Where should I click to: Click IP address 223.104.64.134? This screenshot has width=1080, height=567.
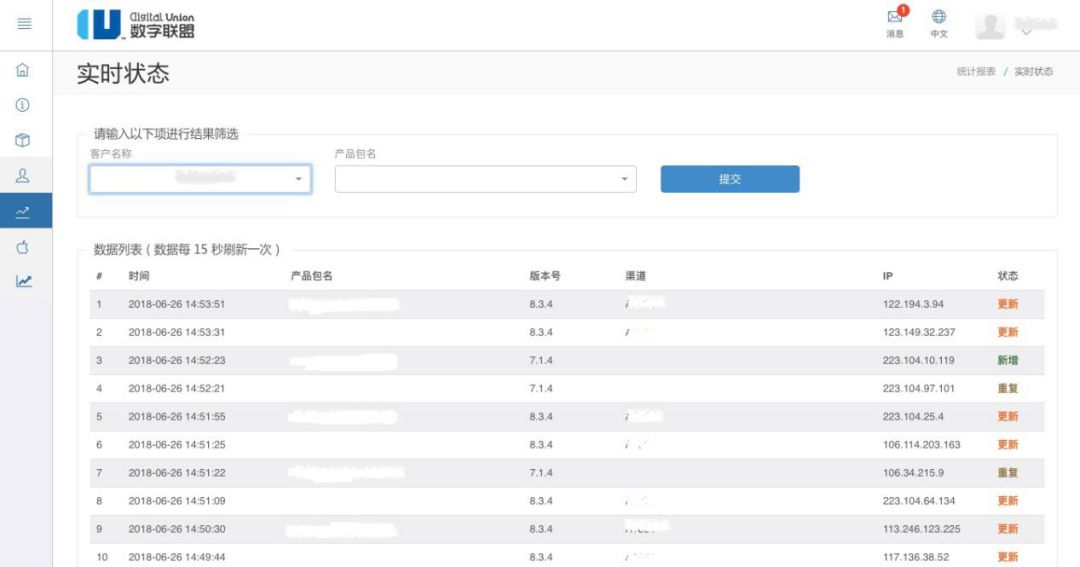pyautogui.click(x=919, y=501)
